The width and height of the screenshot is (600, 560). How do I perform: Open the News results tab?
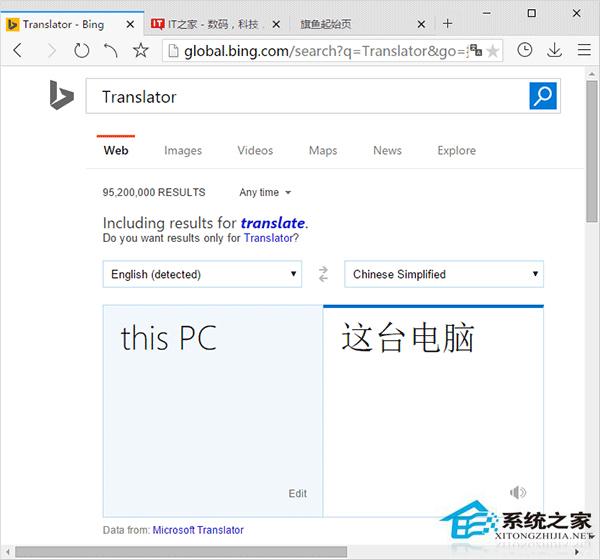pyautogui.click(x=387, y=150)
